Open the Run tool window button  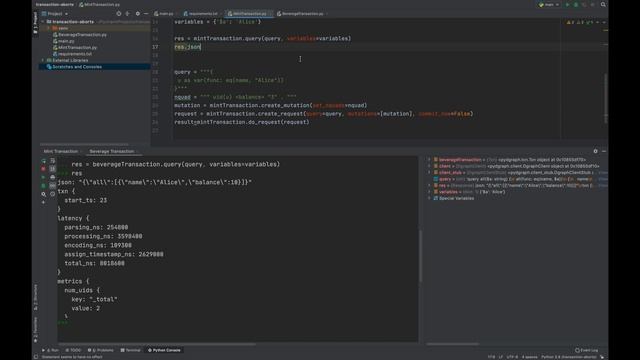tap(51, 350)
